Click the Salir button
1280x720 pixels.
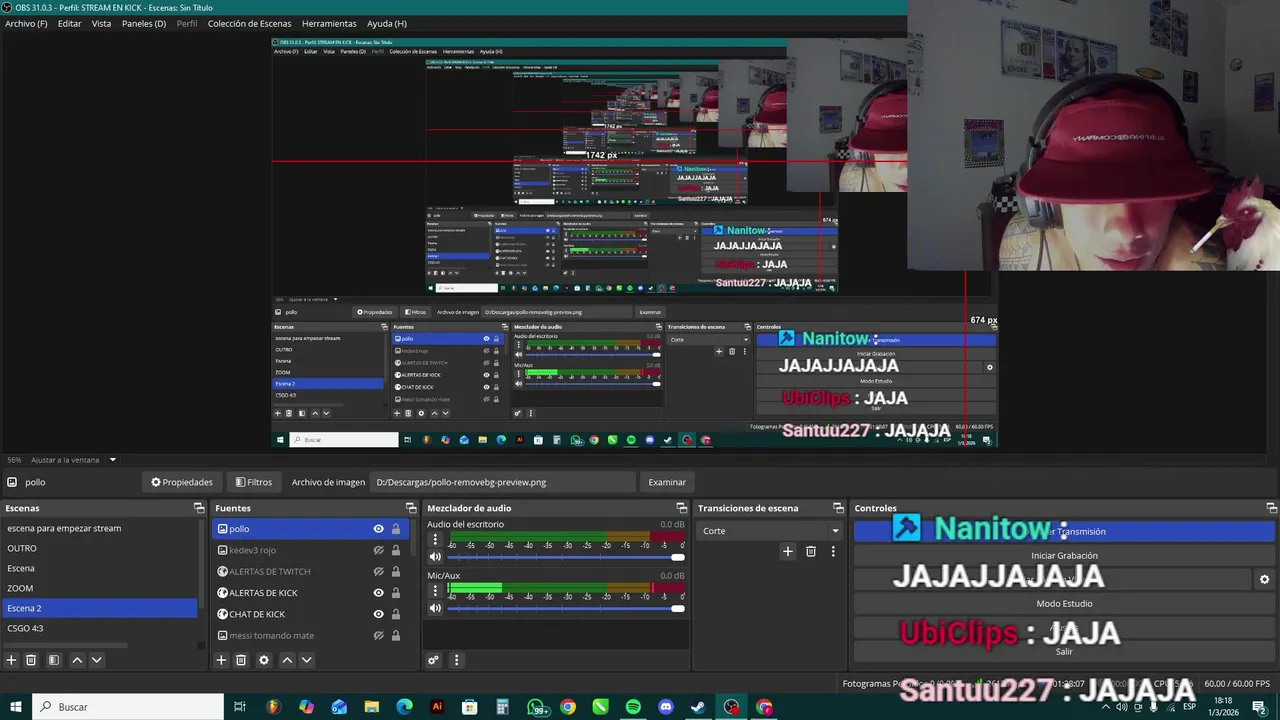1064,651
